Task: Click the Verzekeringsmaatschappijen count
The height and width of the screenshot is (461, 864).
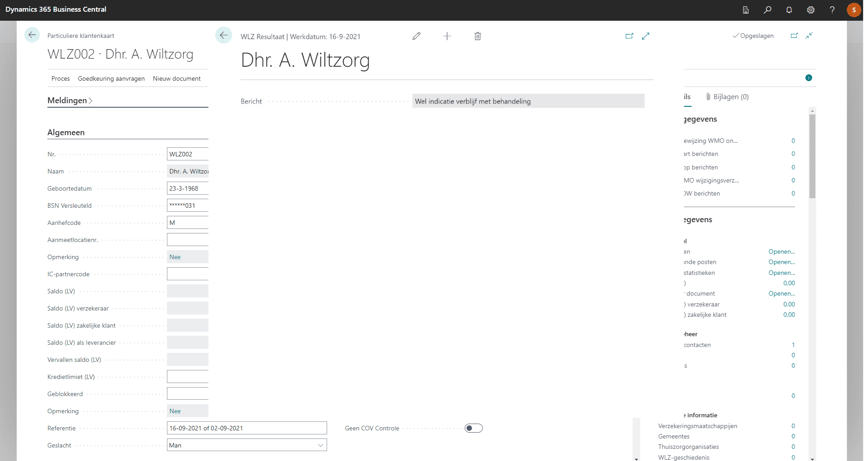Action: click(x=793, y=426)
